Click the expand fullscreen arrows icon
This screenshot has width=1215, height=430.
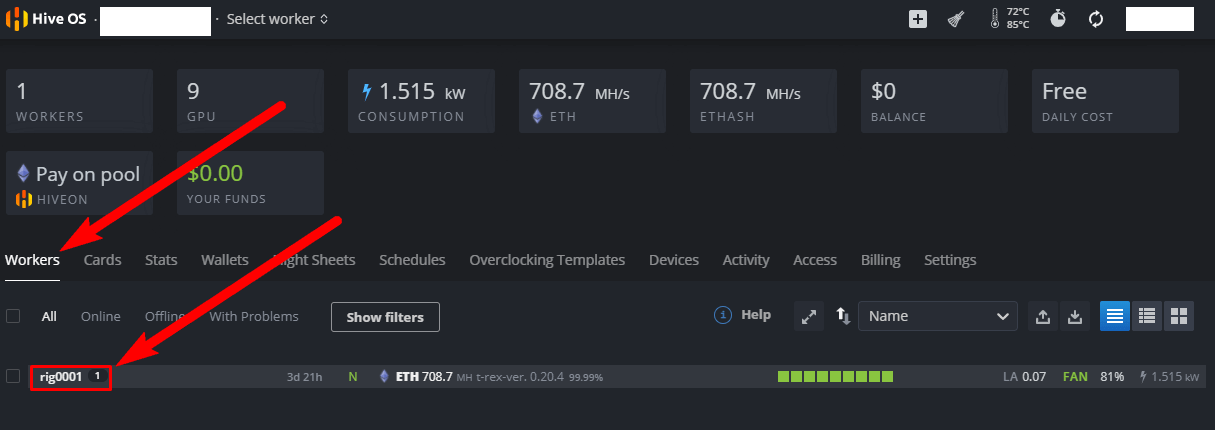tap(808, 316)
